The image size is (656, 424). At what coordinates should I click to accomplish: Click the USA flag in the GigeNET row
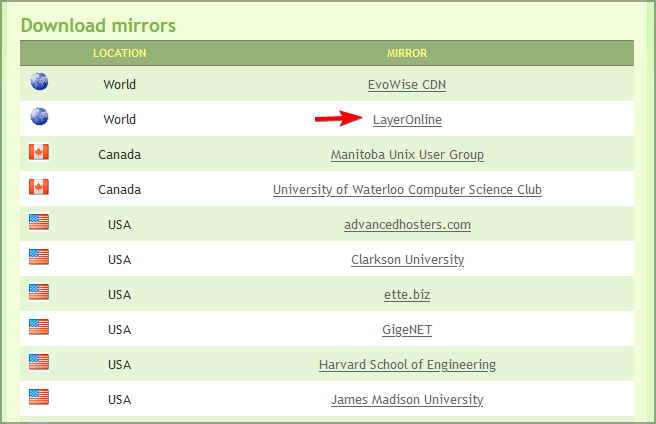39,328
